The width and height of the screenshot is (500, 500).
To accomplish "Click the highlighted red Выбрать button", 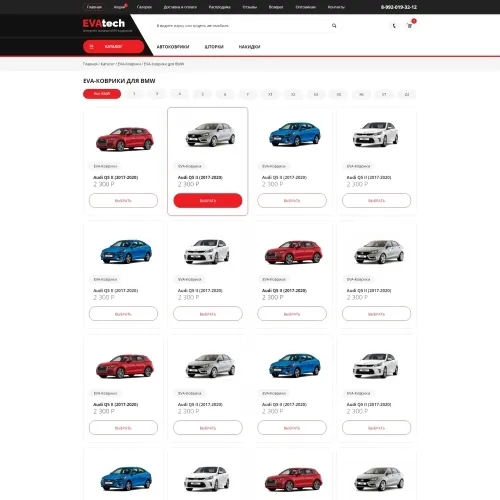I will tap(208, 201).
